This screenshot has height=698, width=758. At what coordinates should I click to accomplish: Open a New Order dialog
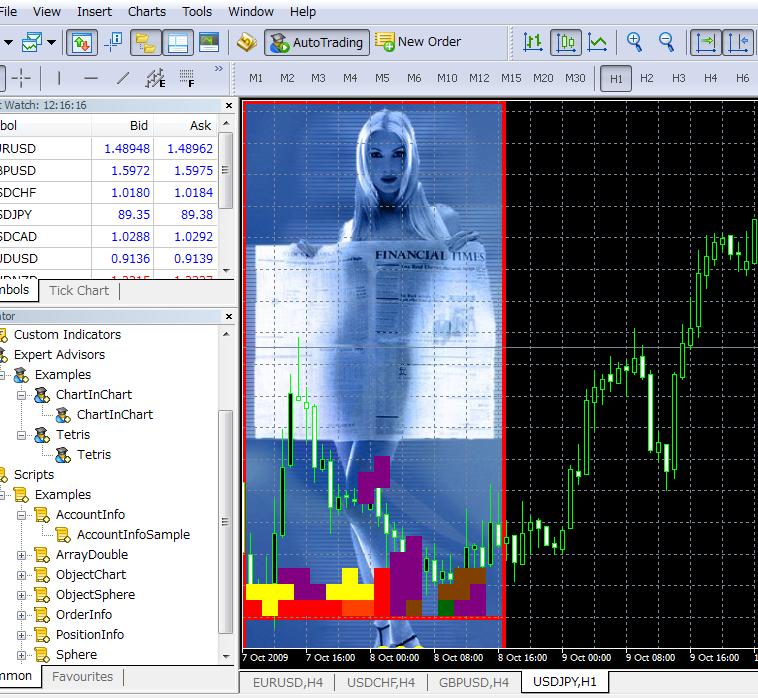[418, 42]
